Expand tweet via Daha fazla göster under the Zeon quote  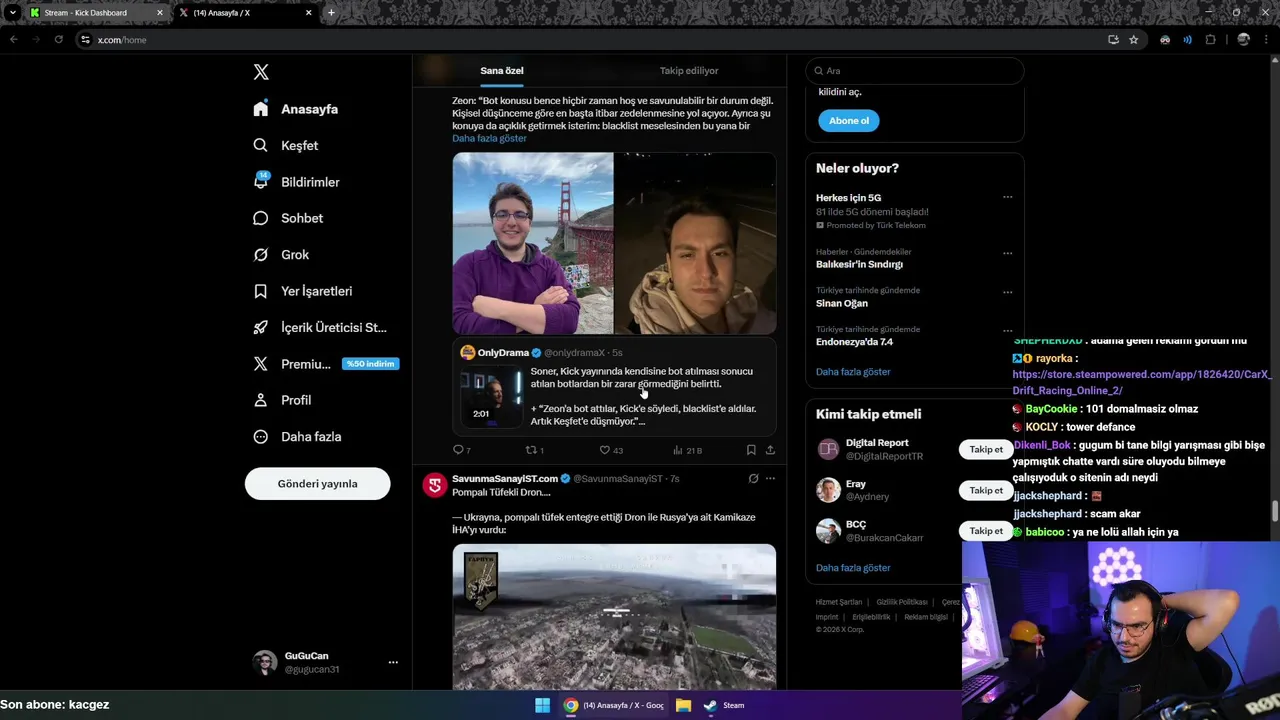(489, 138)
